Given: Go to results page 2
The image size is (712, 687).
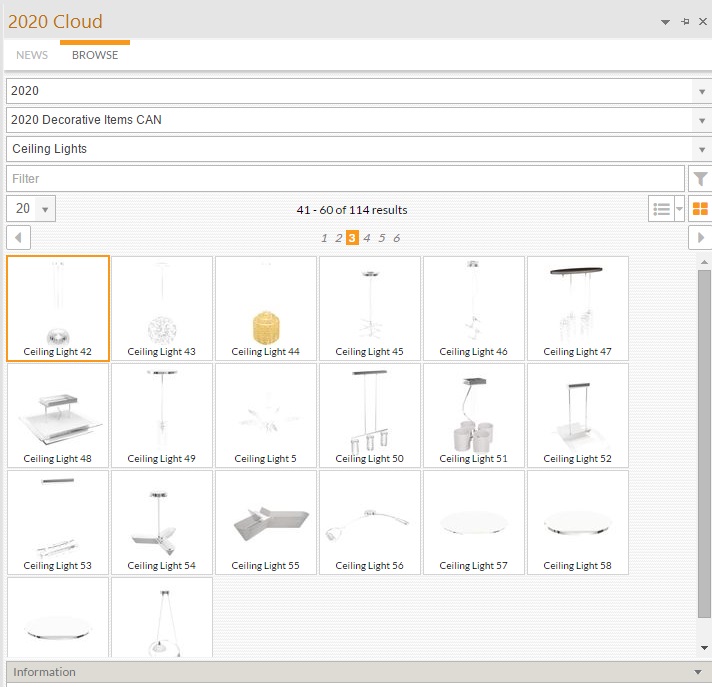Looking at the screenshot, I should (x=338, y=238).
